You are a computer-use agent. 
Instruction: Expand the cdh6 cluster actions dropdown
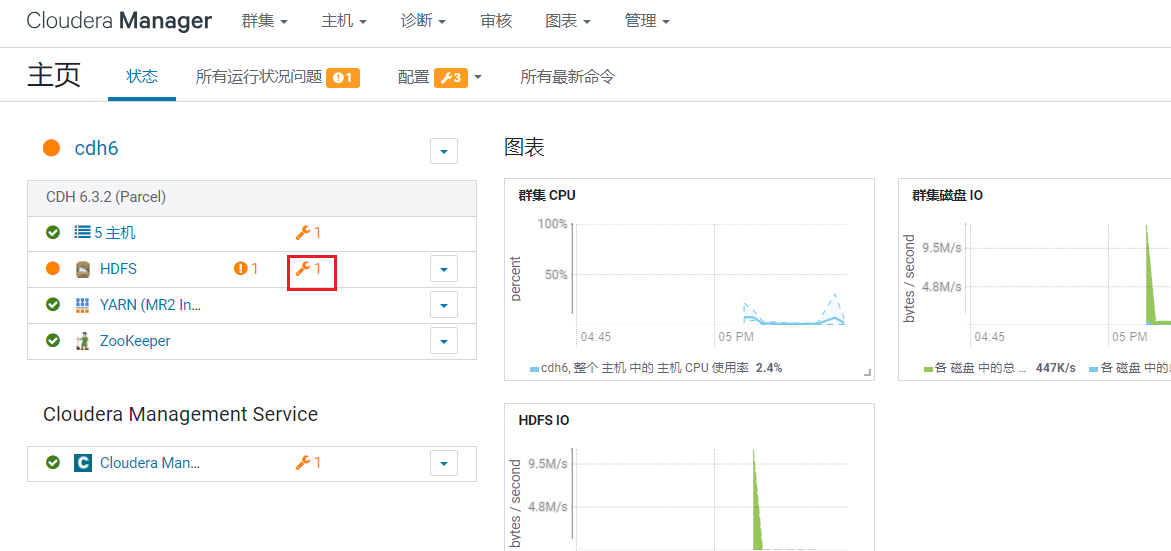[x=444, y=151]
